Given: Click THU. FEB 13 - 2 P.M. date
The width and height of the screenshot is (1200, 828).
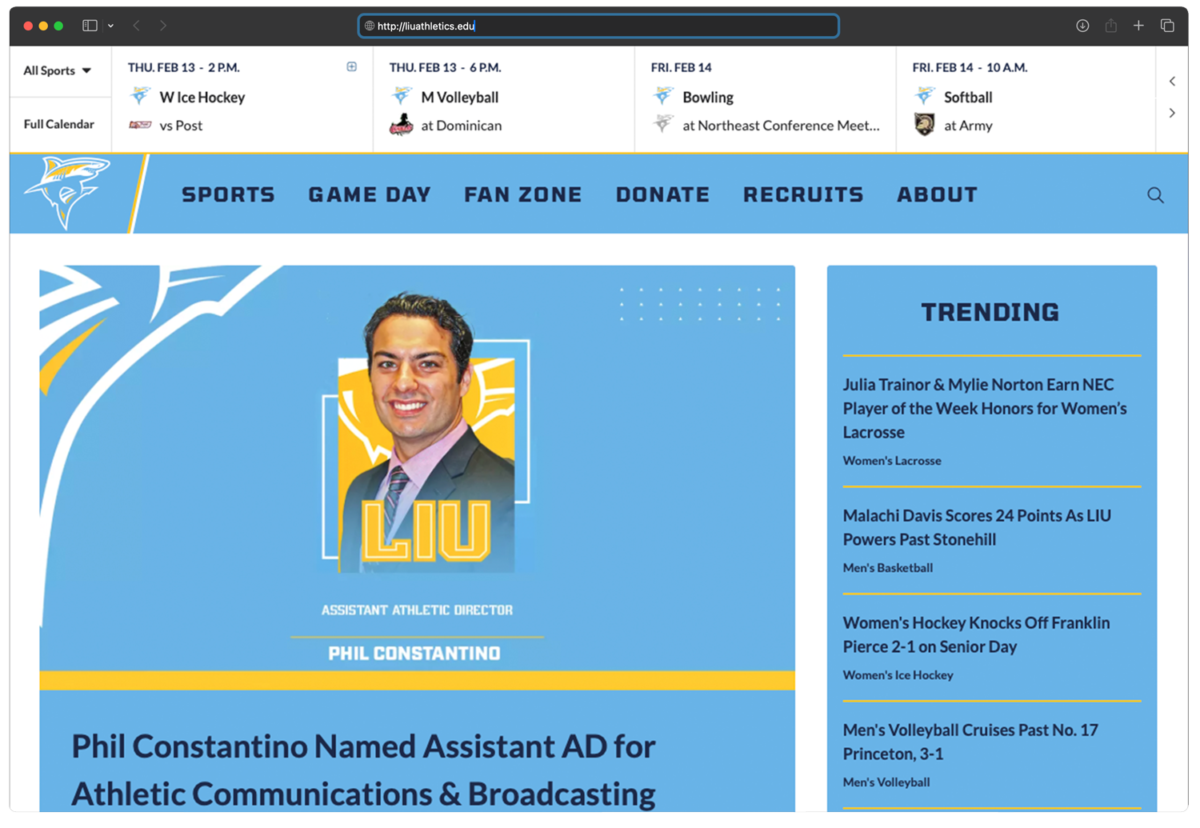Looking at the screenshot, I should tap(184, 68).
